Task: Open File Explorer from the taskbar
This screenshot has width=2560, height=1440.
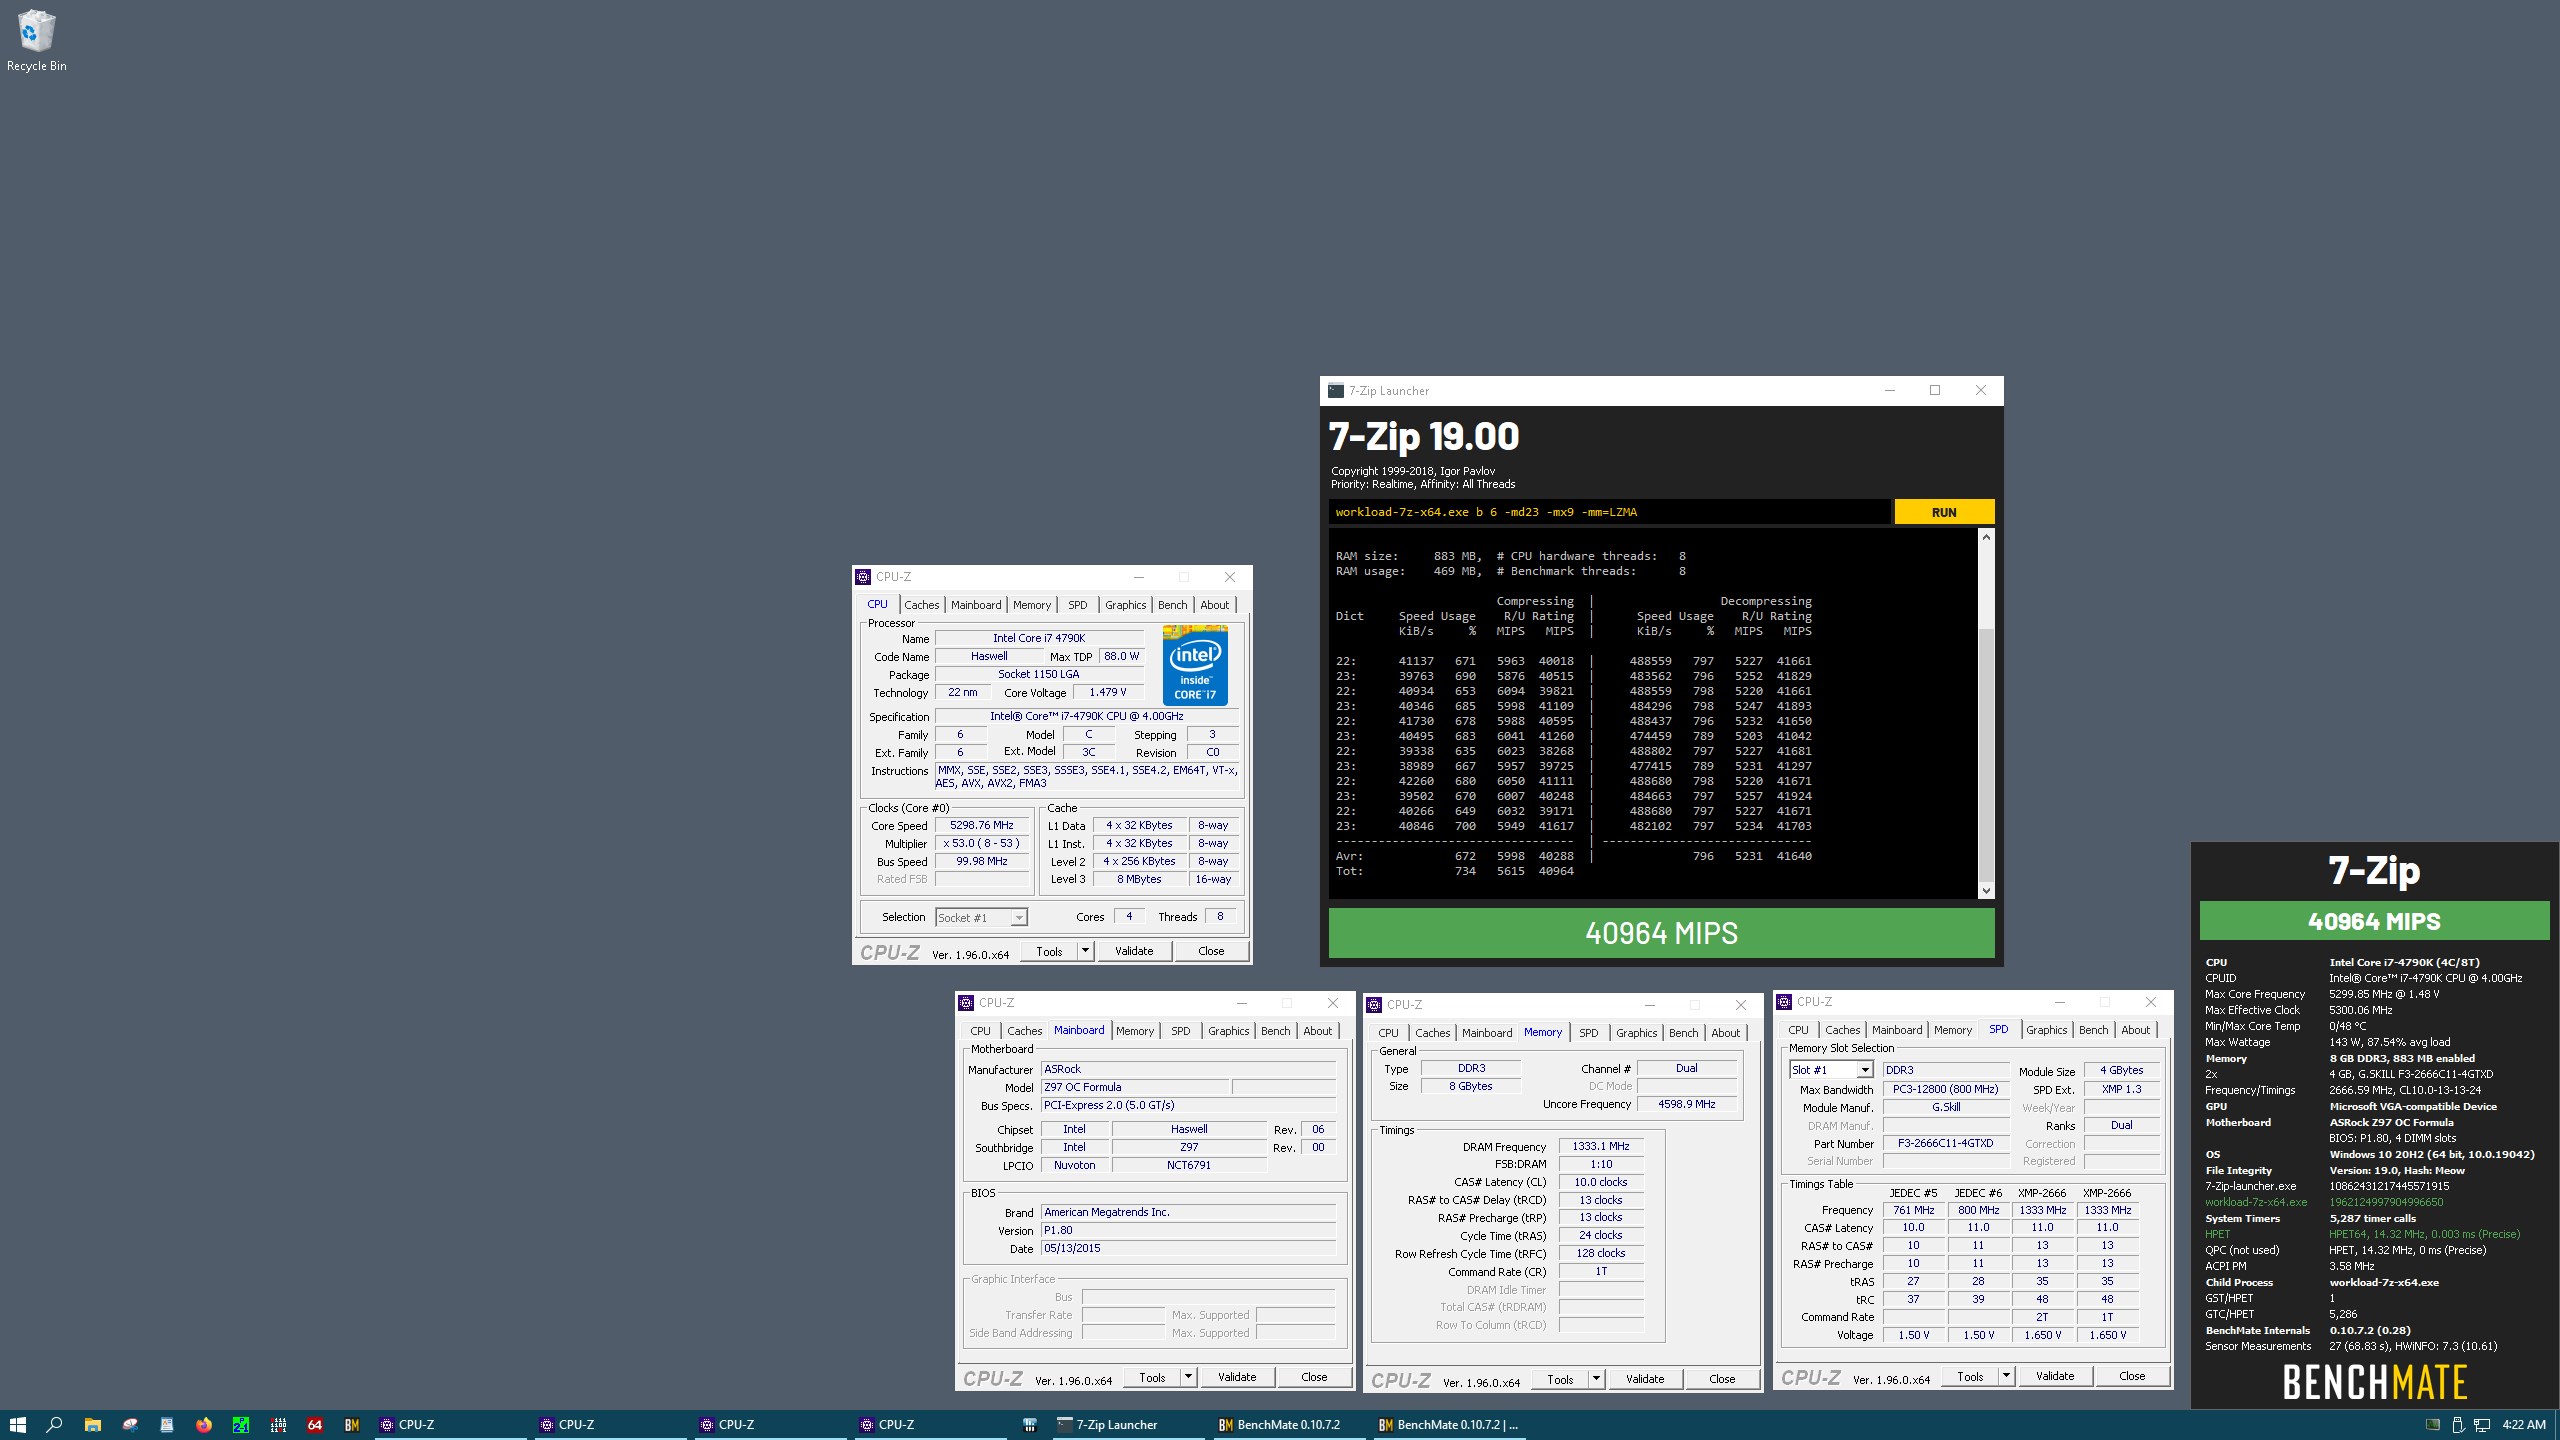Action: pos(92,1425)
